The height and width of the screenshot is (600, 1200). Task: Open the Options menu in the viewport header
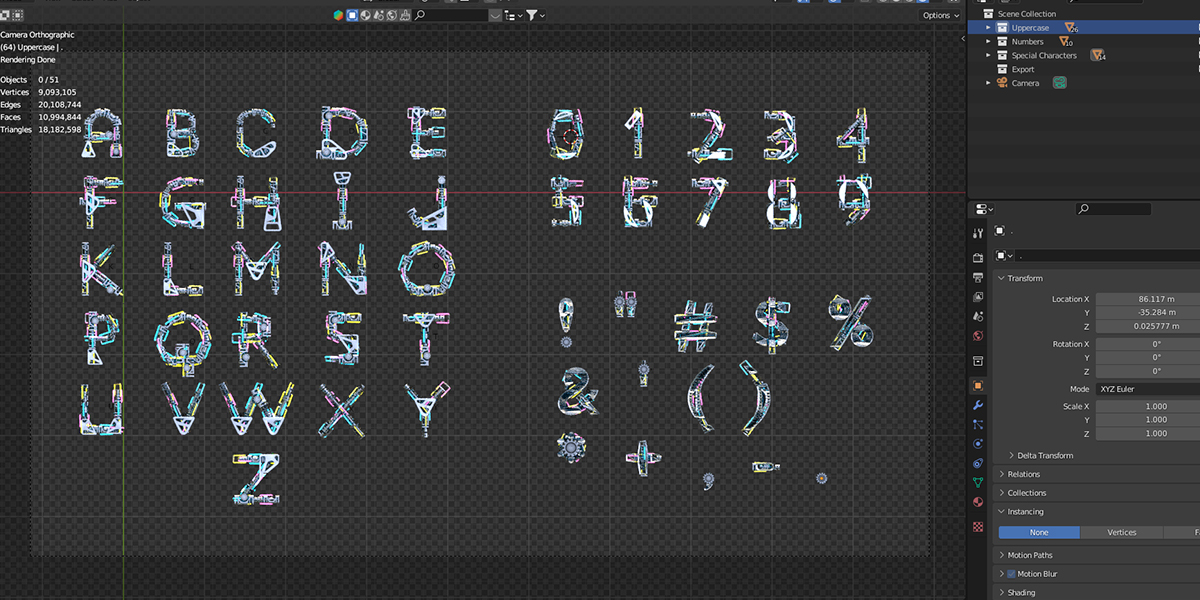point(939,15)
